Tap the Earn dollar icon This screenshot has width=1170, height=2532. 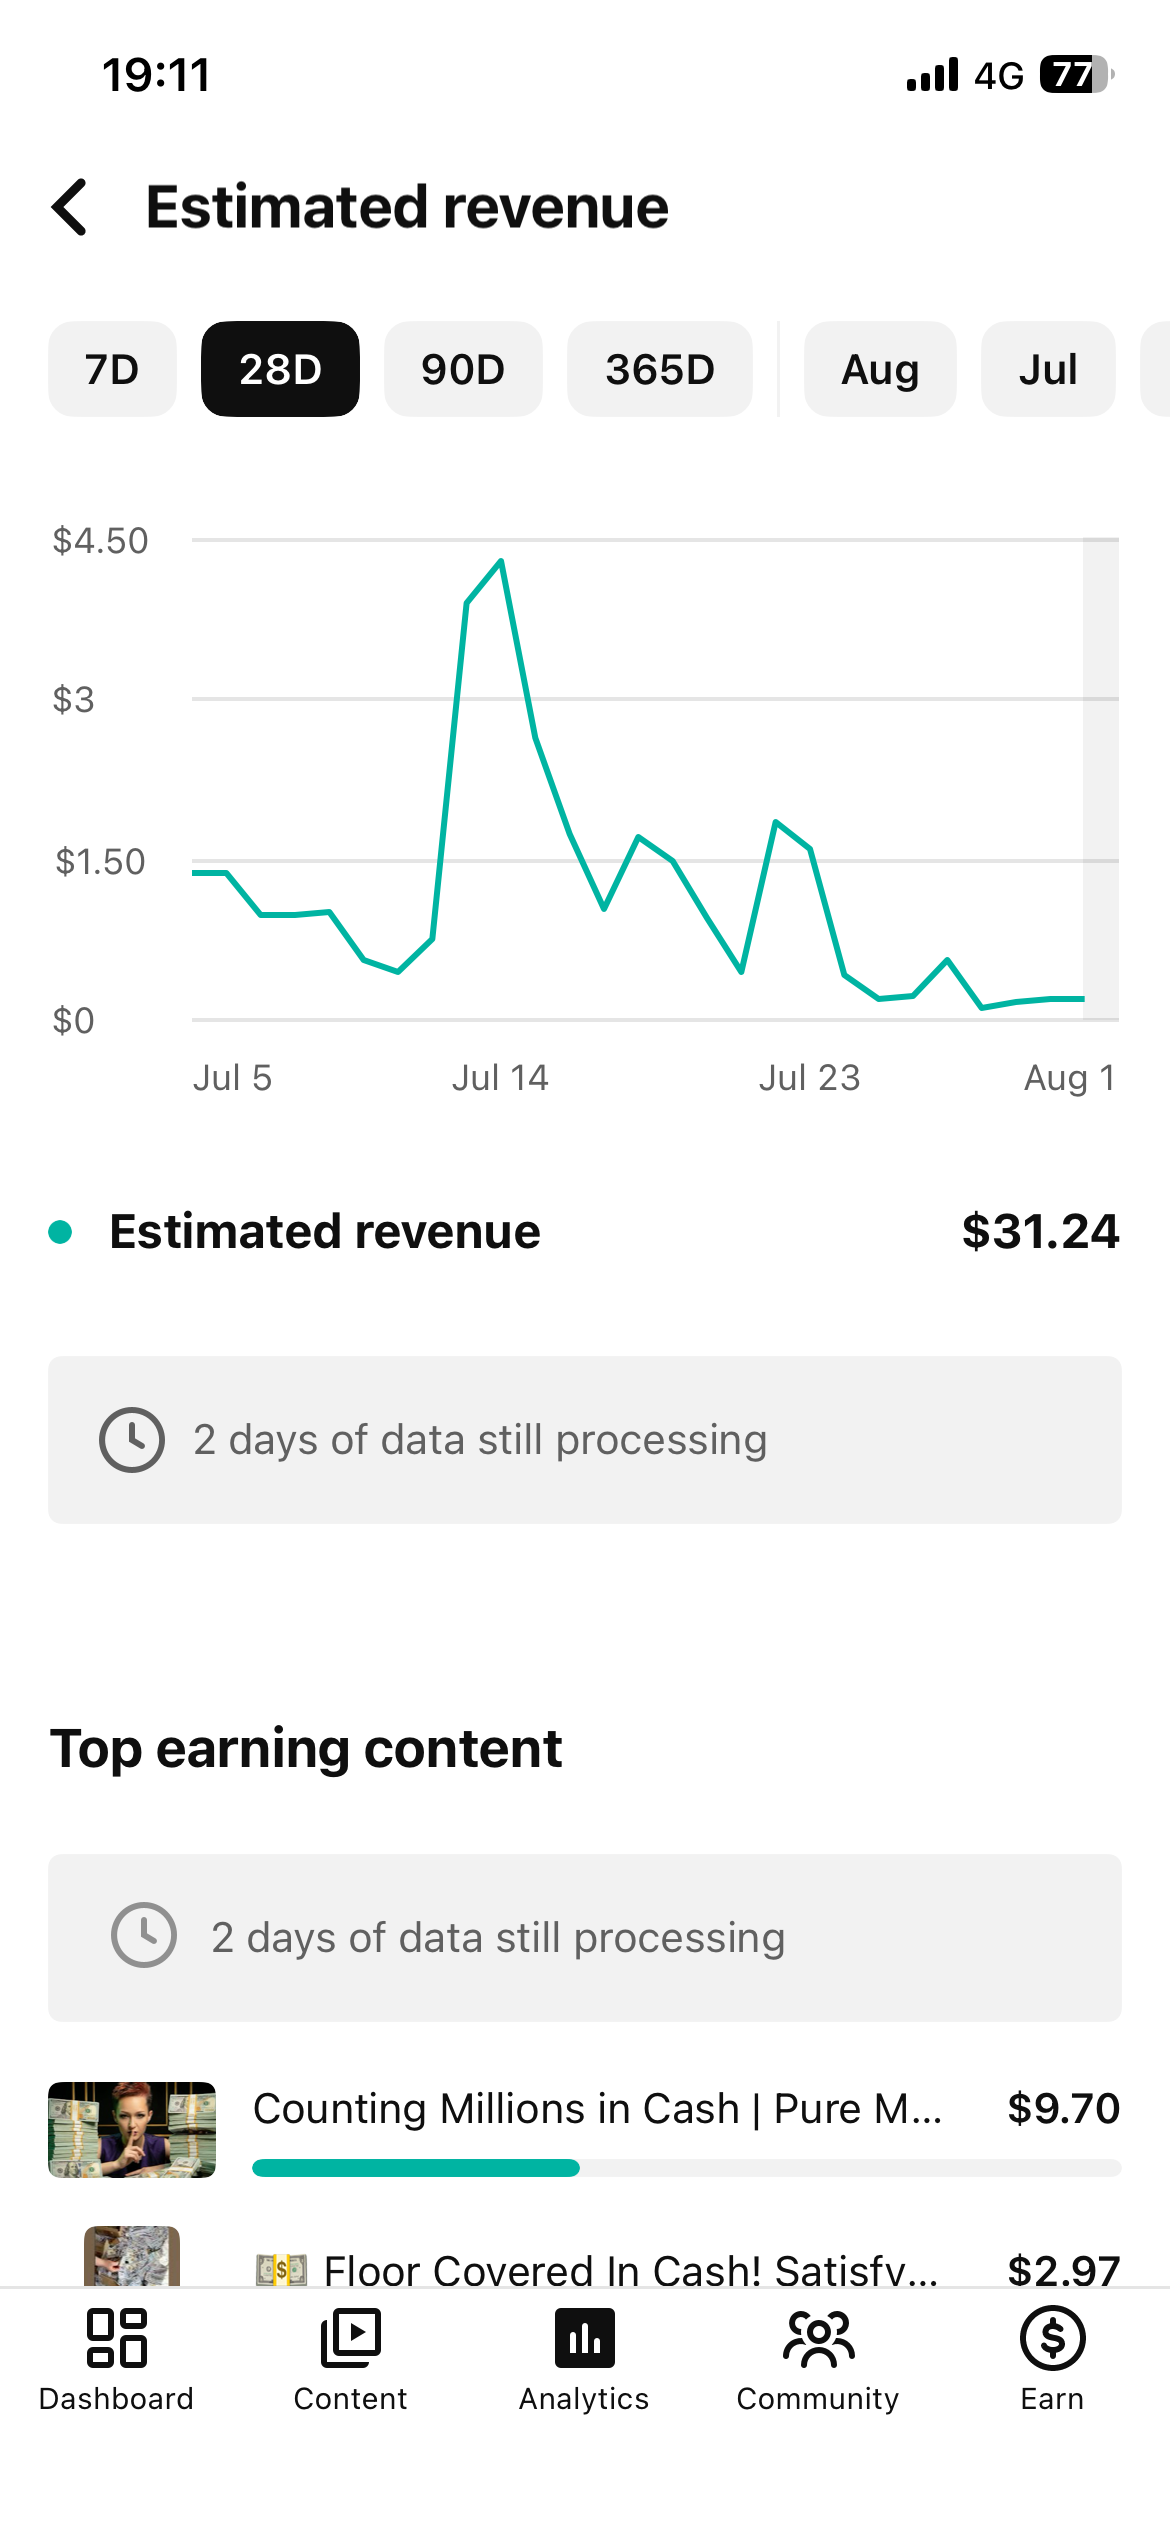coord(1052,2338)
